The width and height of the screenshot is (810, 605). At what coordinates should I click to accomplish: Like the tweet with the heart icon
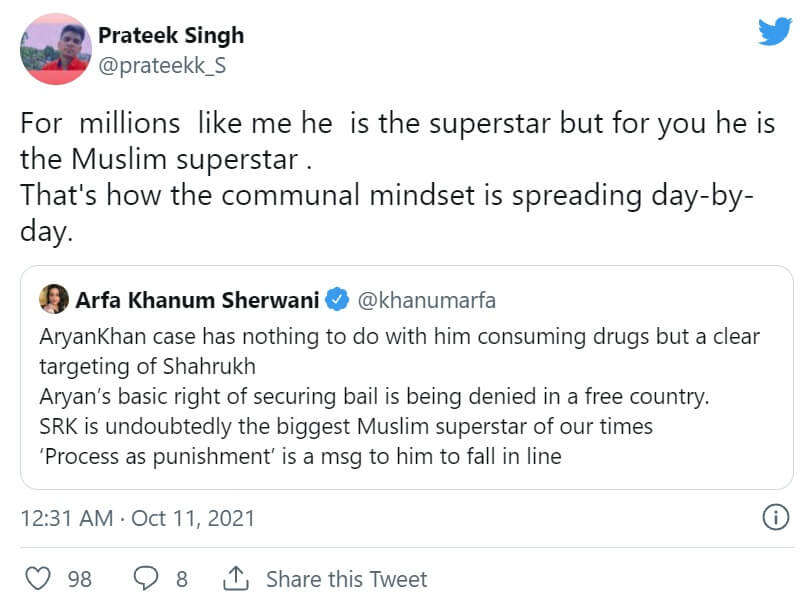point(37,579)
